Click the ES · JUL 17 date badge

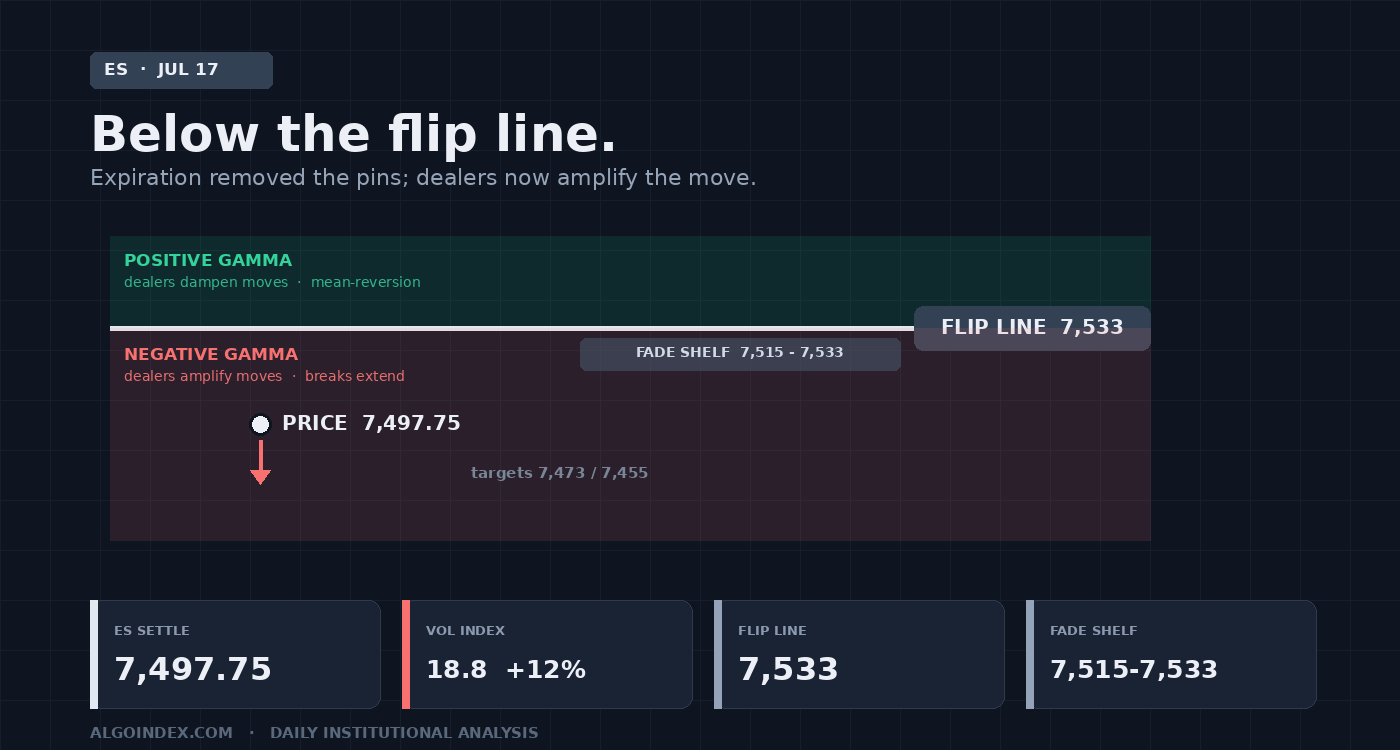[x=181, y=70]
